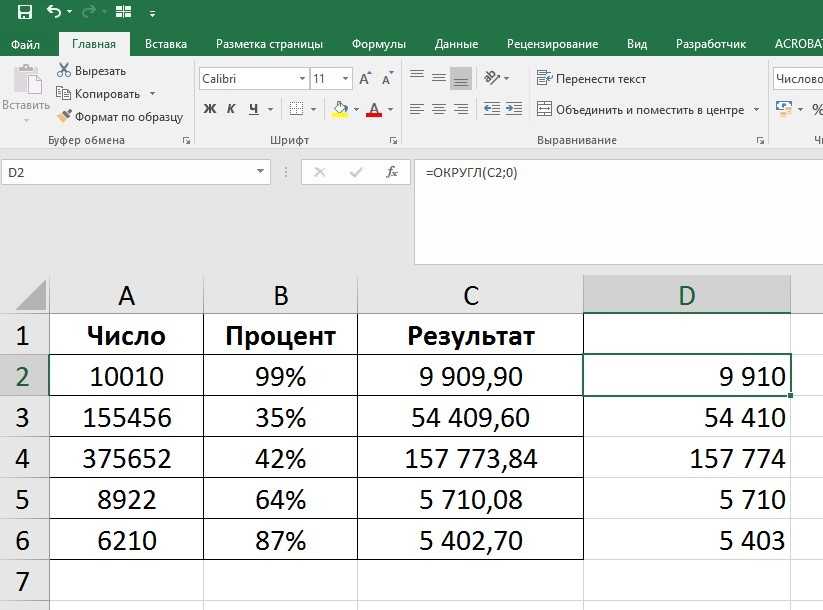Click the Вырезать (Cut) button
Screen dimensions: 823x610
click(x=91, y=70)
